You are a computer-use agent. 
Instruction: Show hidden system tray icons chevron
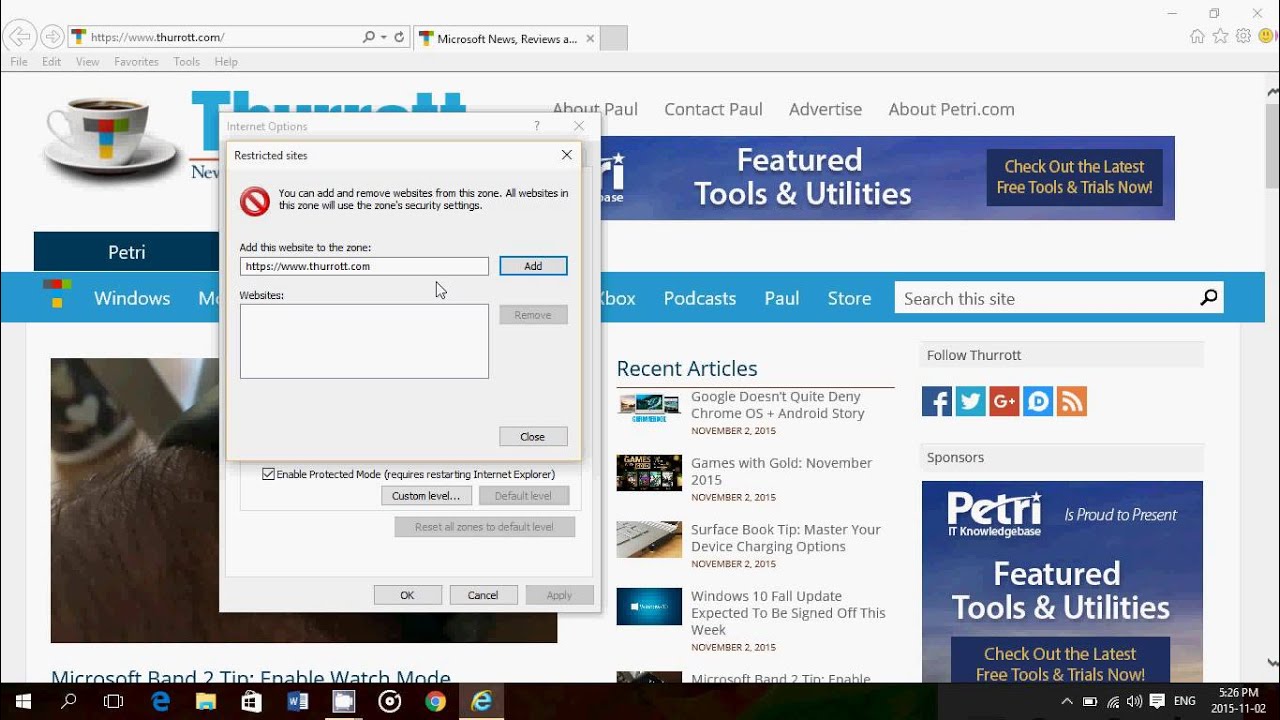tap(1067, 702)
